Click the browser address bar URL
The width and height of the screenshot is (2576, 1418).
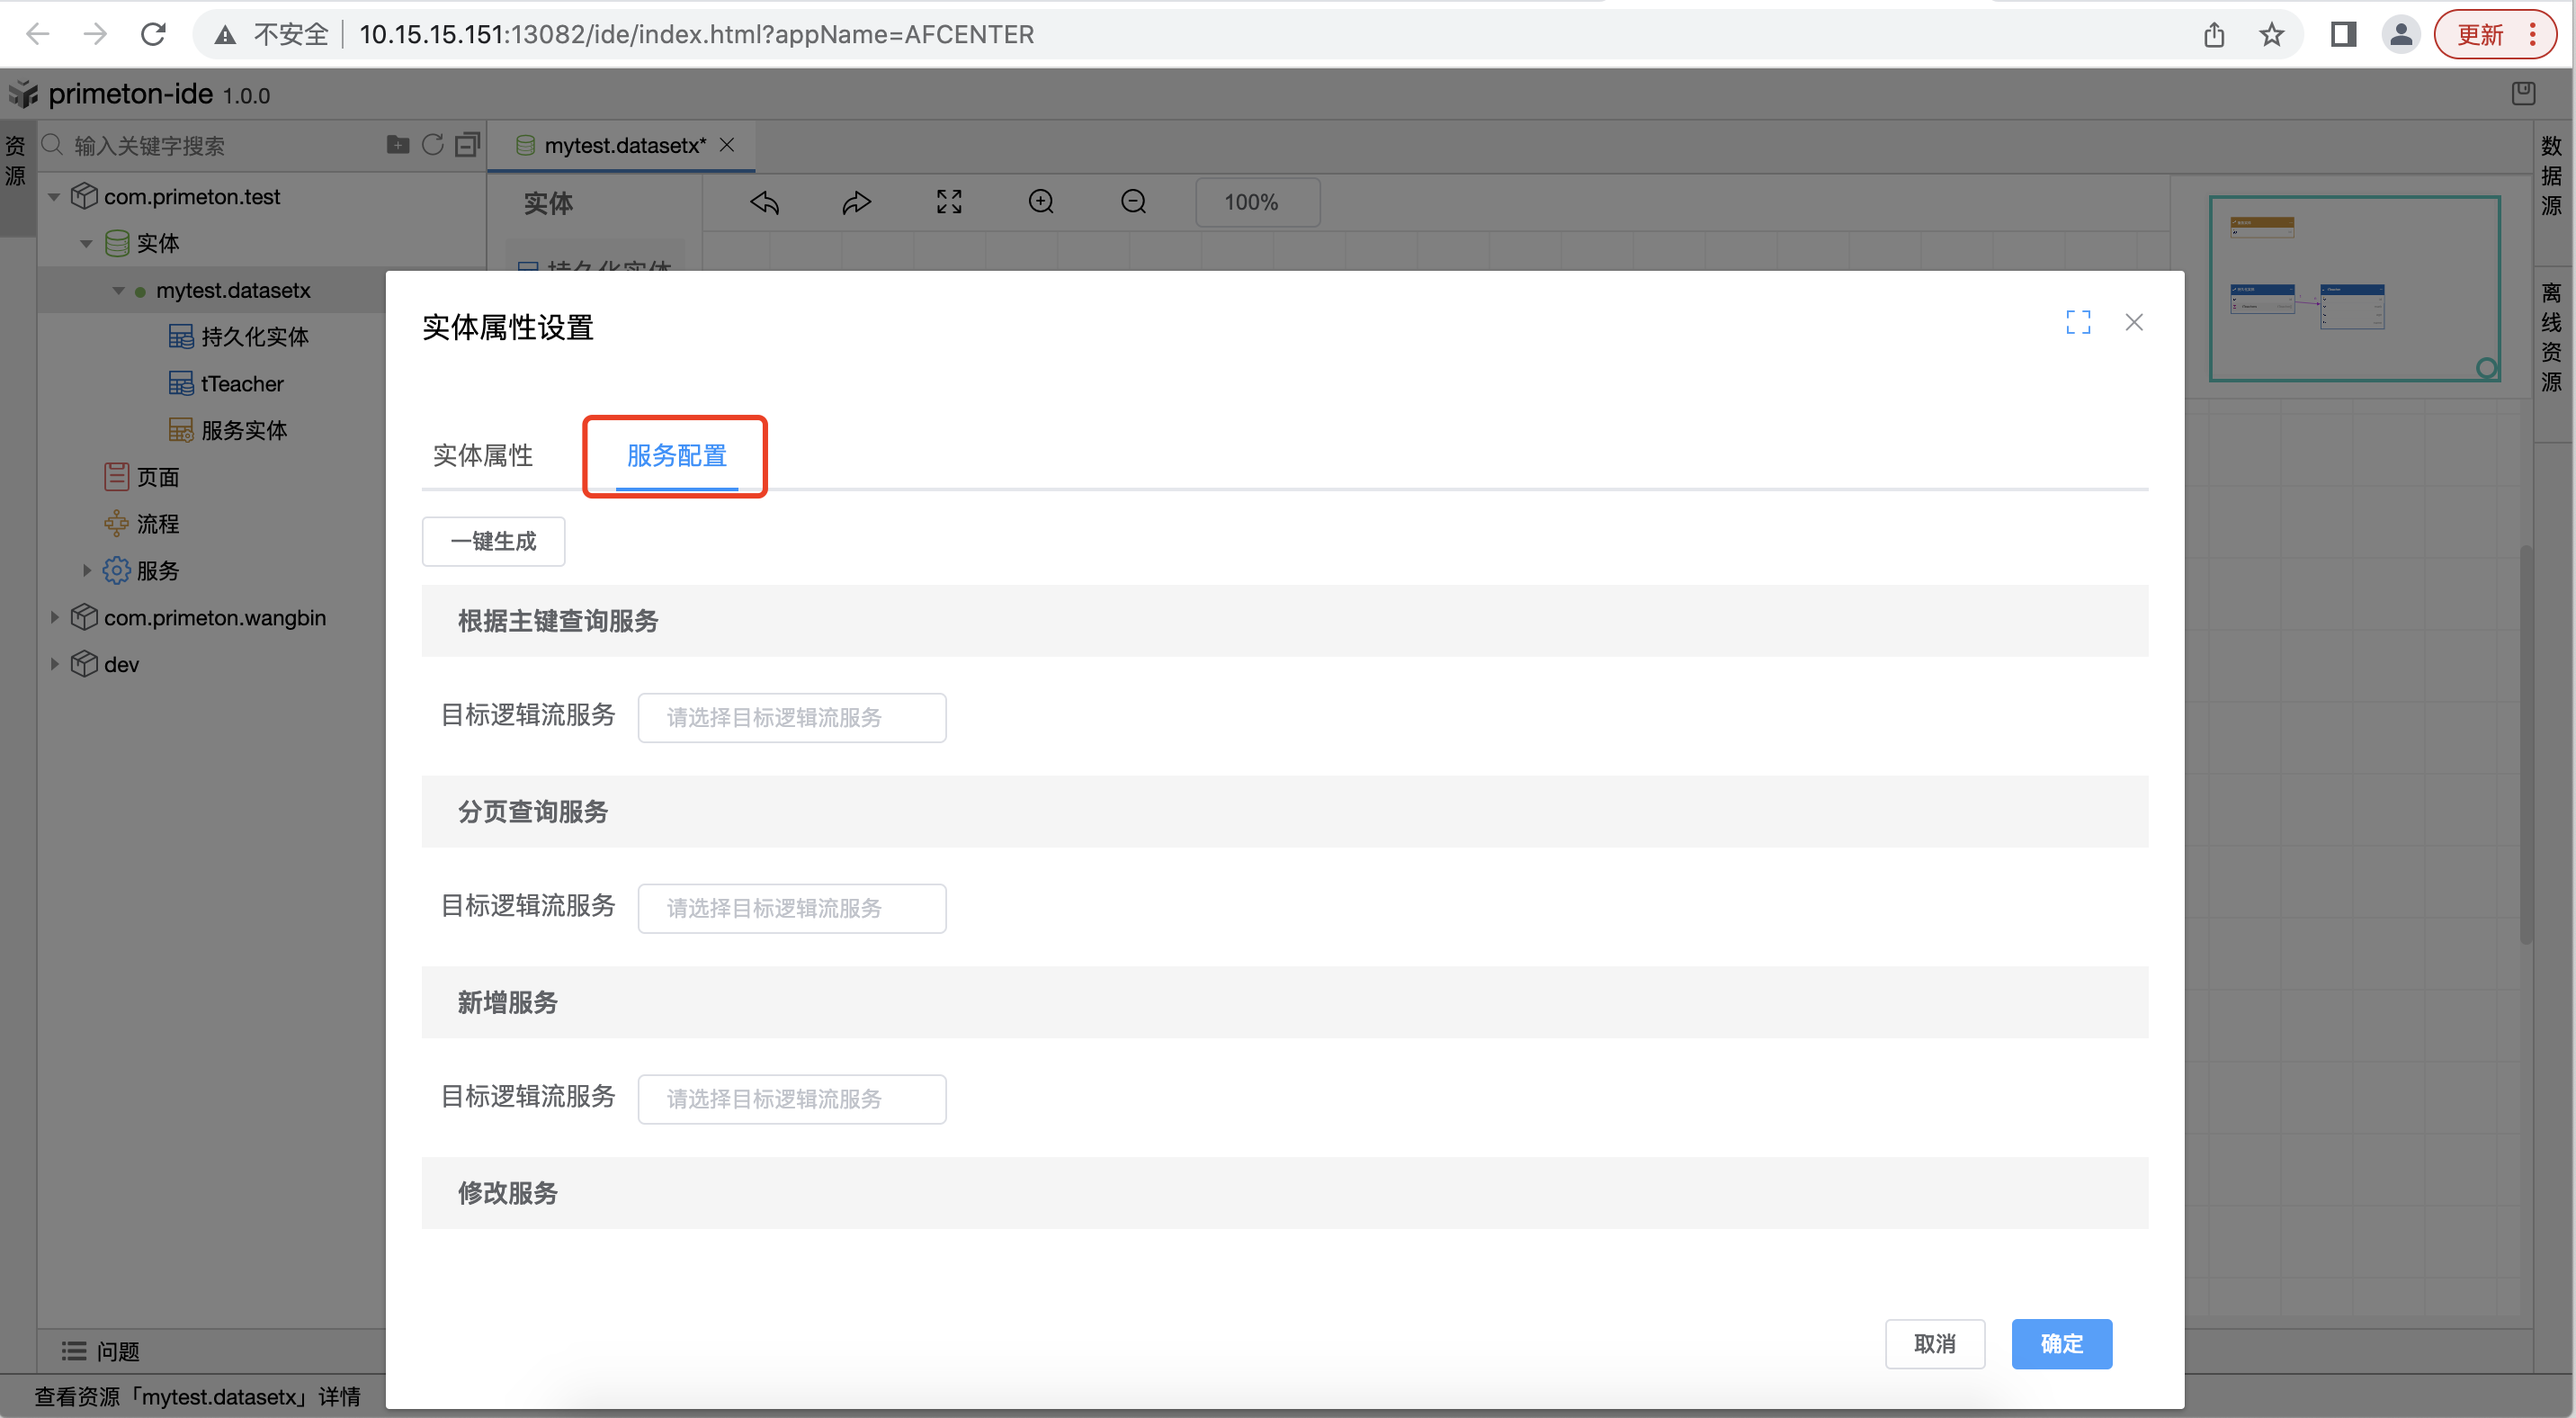point(696,34)
